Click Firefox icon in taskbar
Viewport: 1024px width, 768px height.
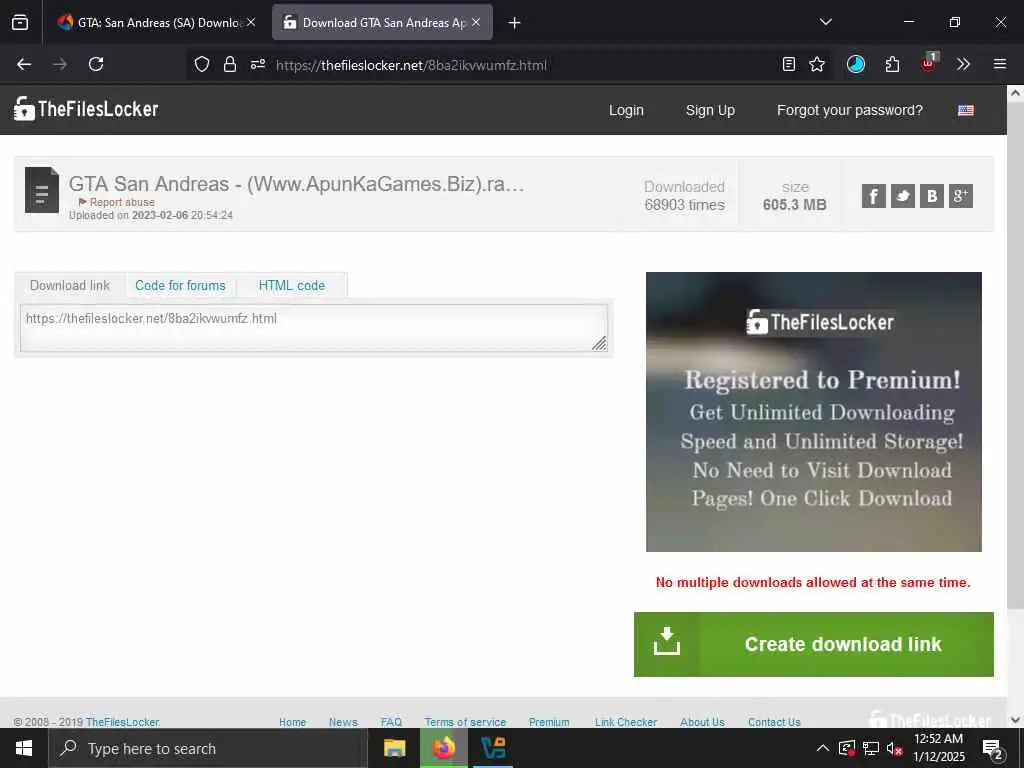pos(443,748)
